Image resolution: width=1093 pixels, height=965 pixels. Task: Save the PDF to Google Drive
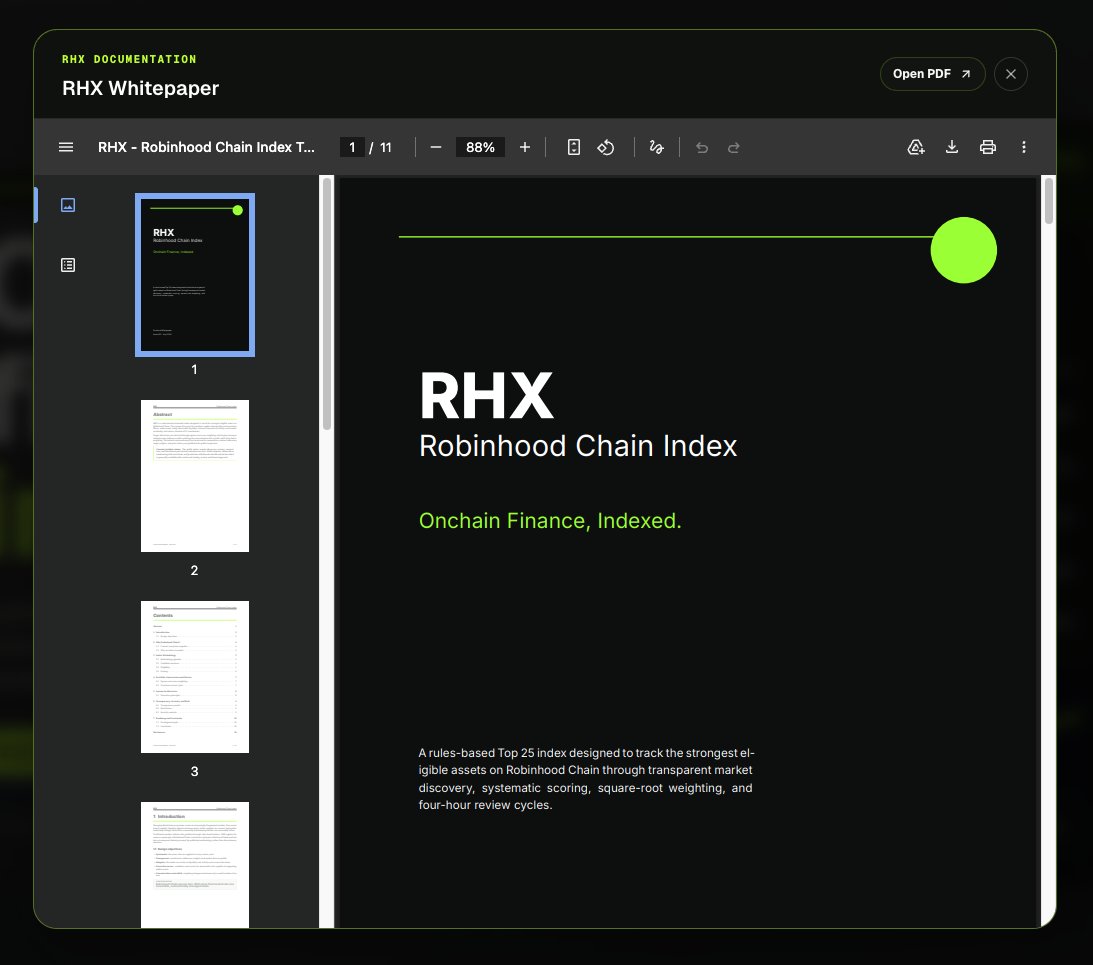(916, 147)
